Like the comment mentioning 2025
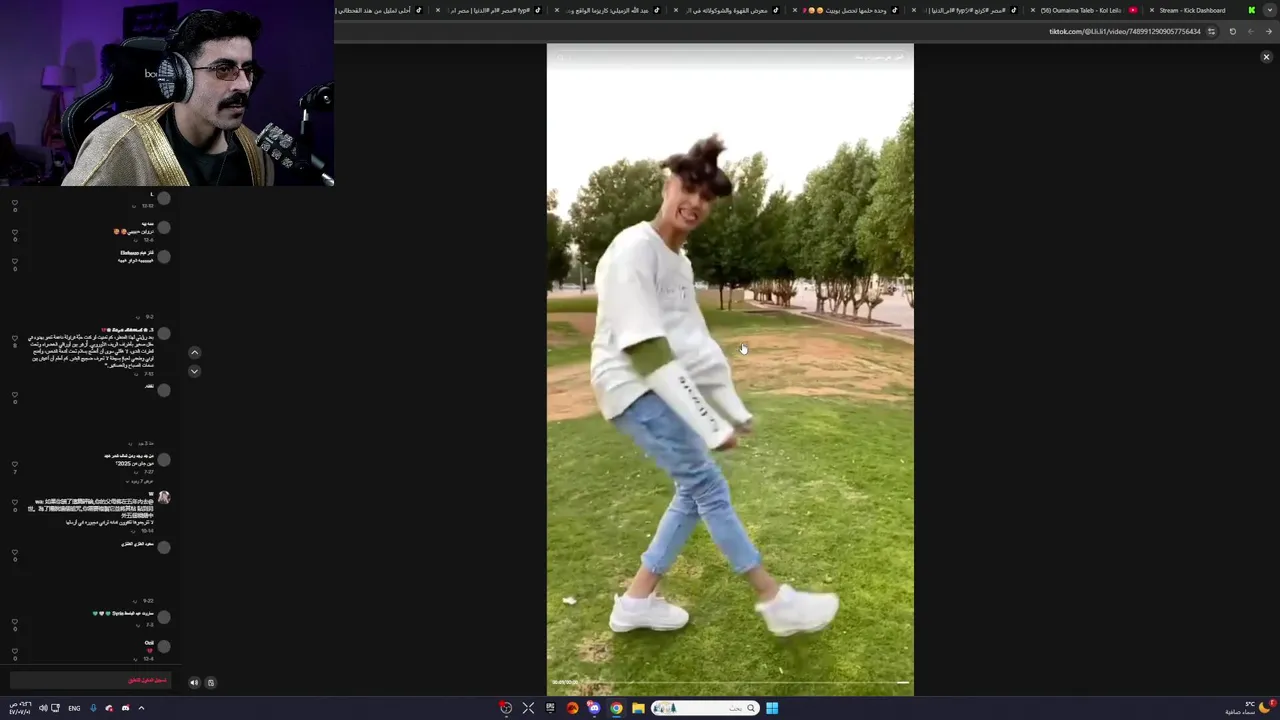Viewport: 1280px width, 720px height. pyautogui.click(x=15, y=465)
